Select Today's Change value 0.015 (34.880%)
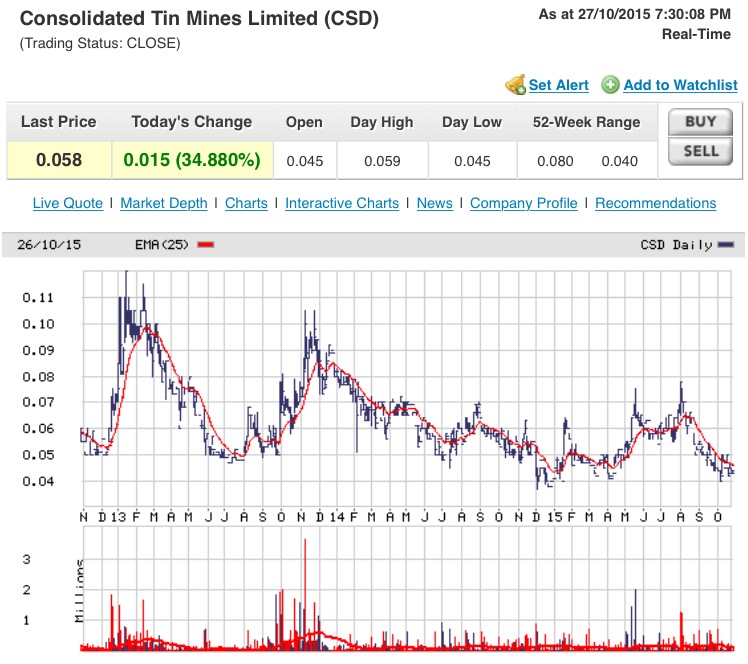Image resolution: width=748 pixels, height=664 pixels. pos(192,160)
